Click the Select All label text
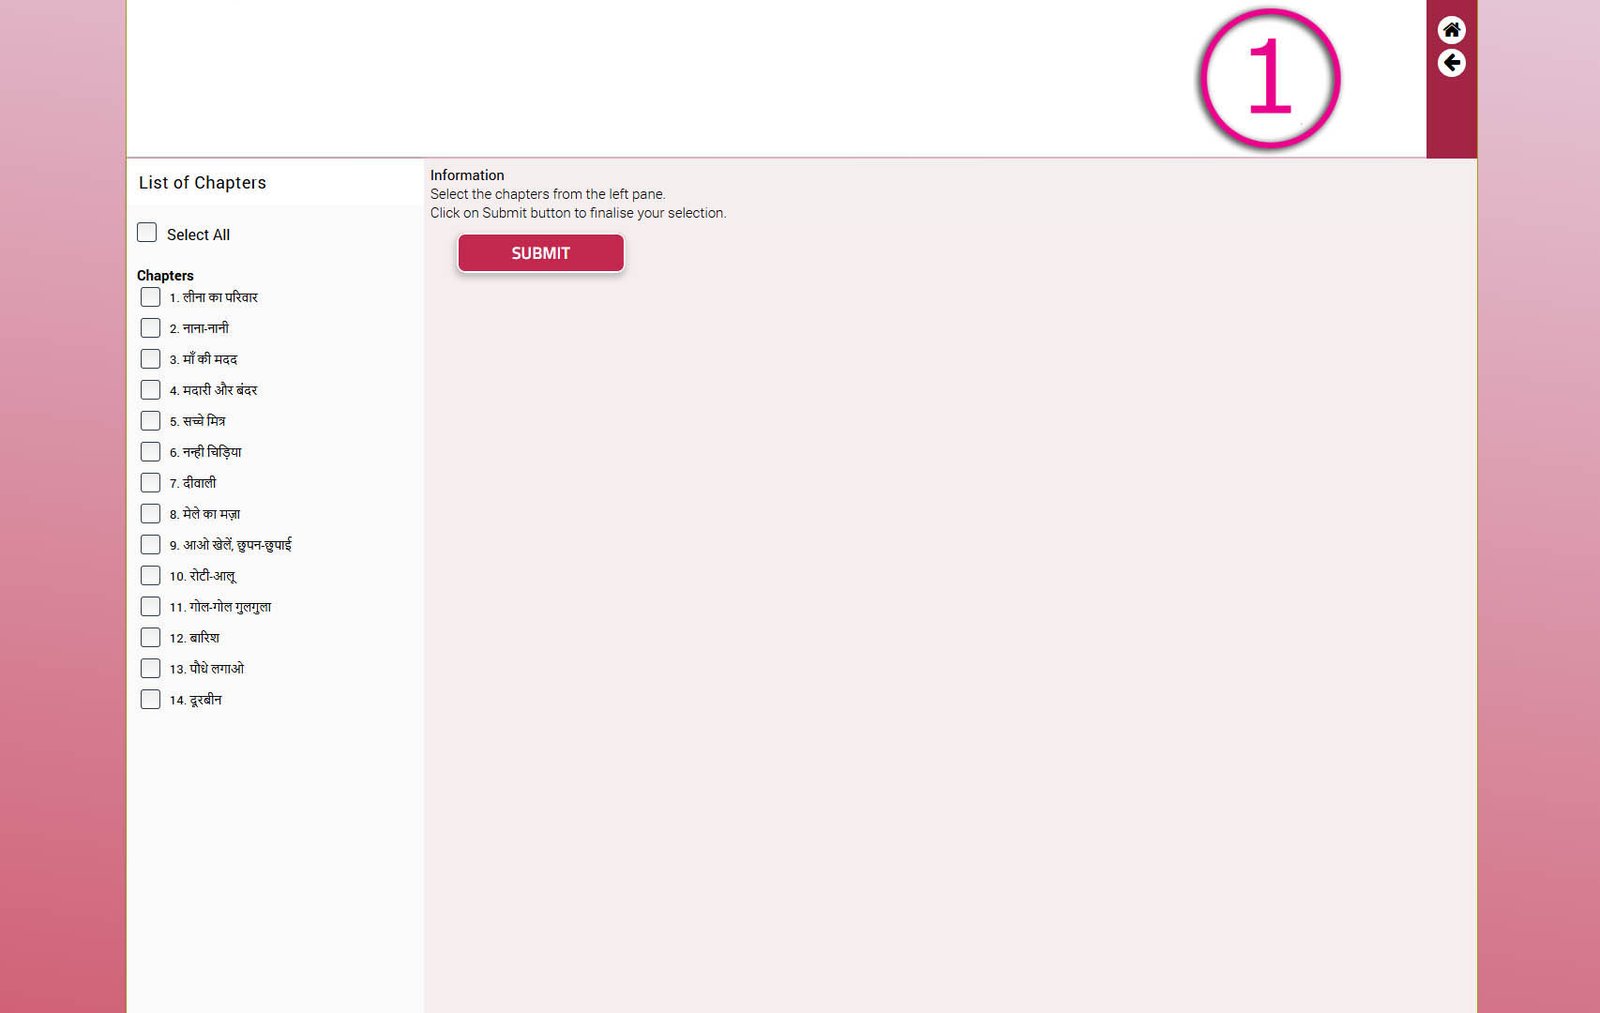This screenshot has height=1013, width=1600. 198,235
